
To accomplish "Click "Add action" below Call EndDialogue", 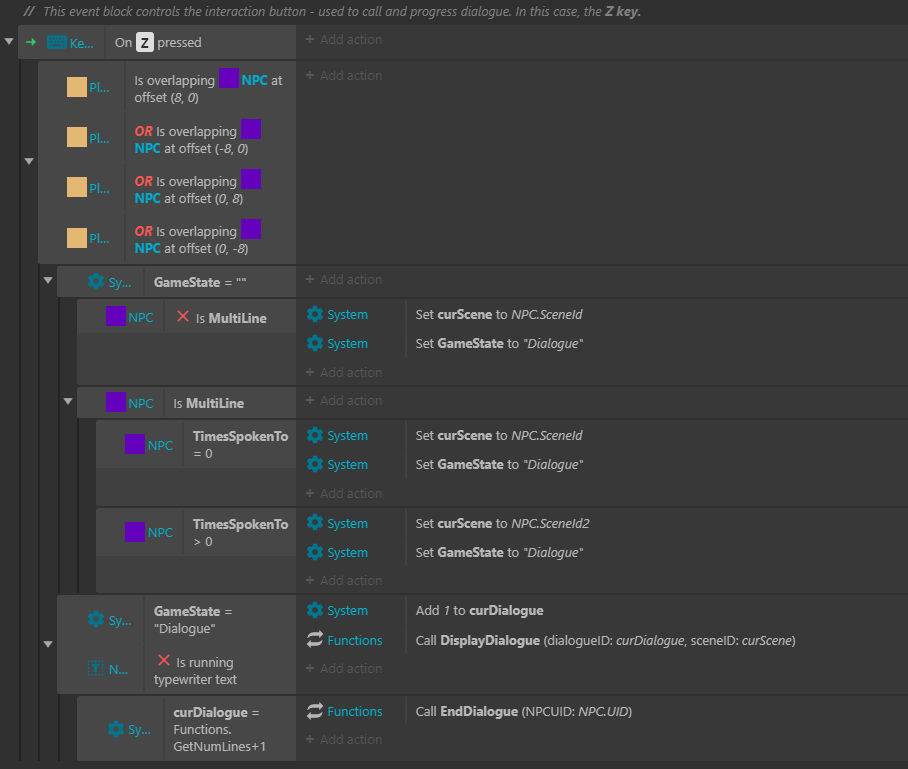I will pyautogui.click(x=344, y=739).
